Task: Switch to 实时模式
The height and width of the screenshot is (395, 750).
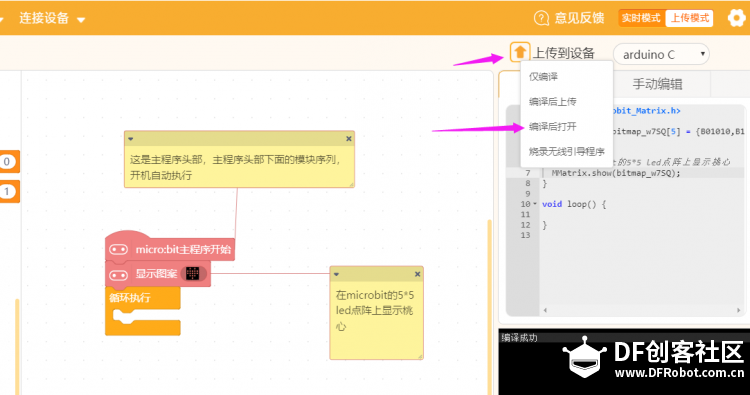Action: (x=641, y=18)
